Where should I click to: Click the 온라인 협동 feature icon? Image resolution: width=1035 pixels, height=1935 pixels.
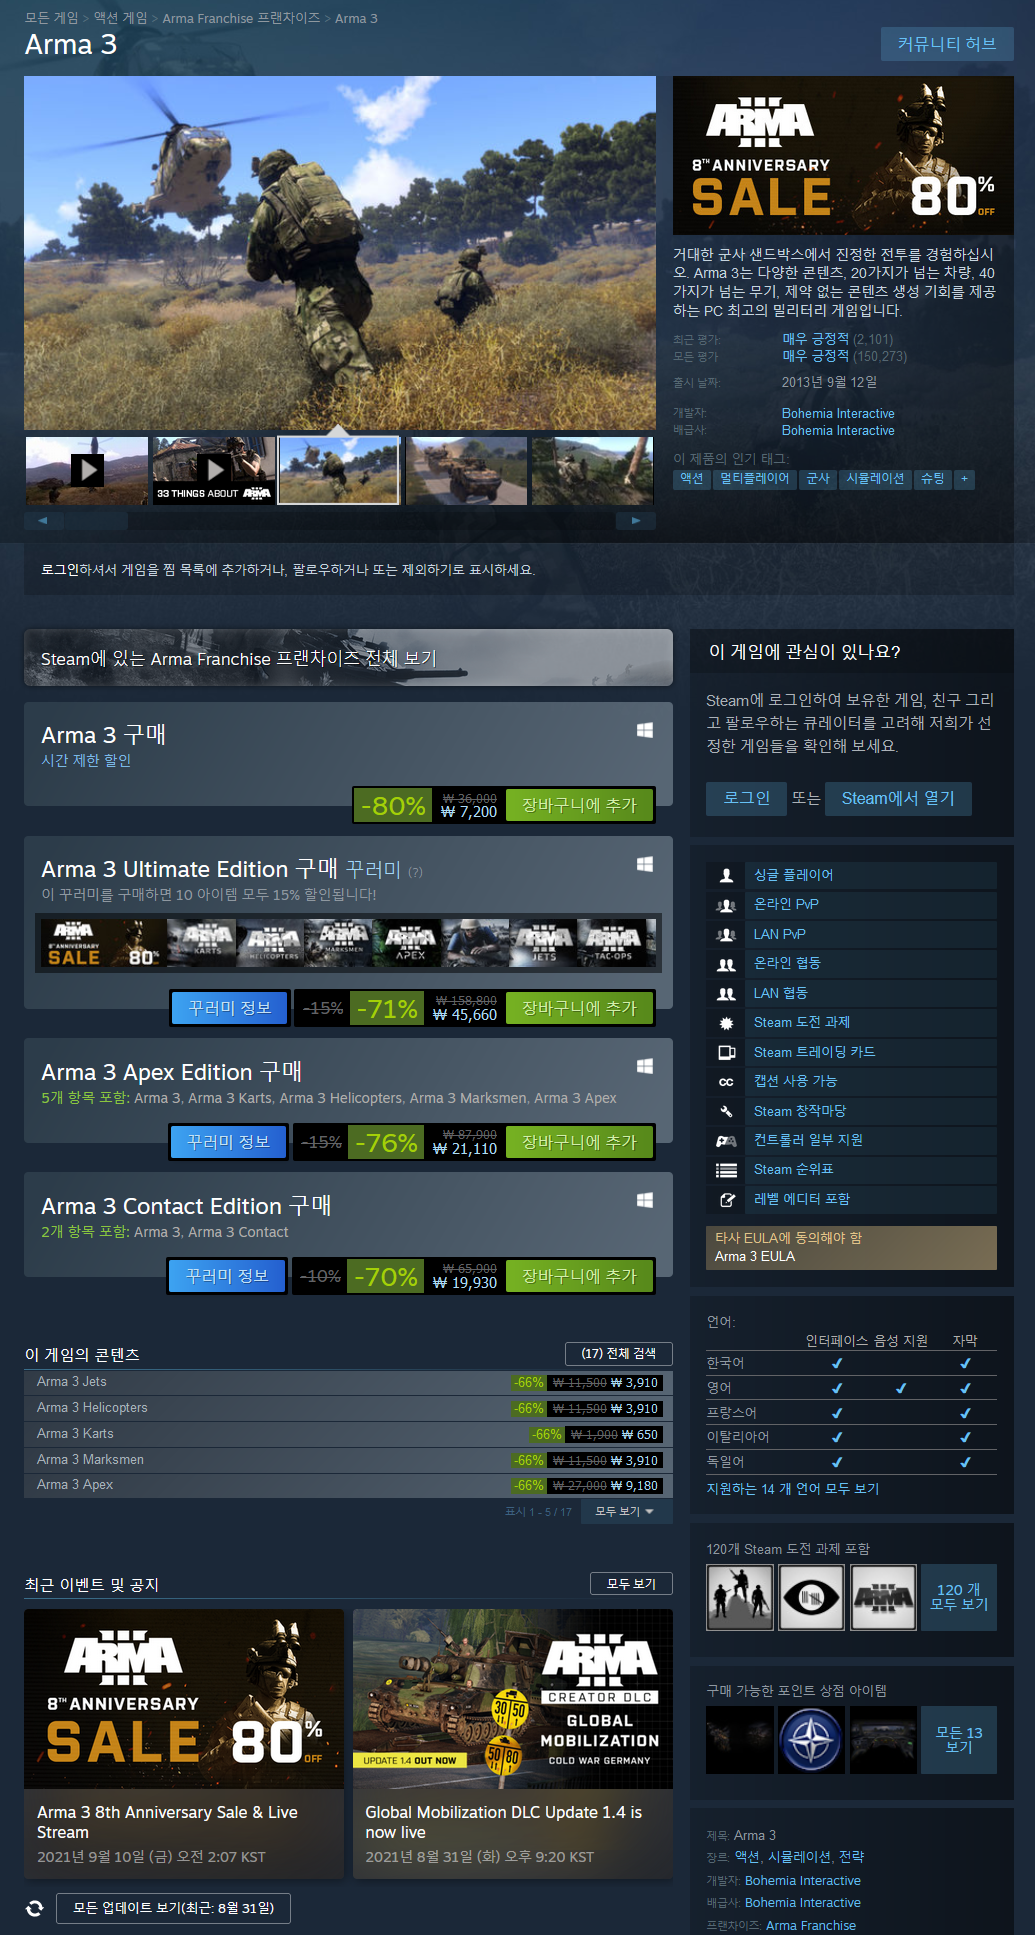[726, 964]
